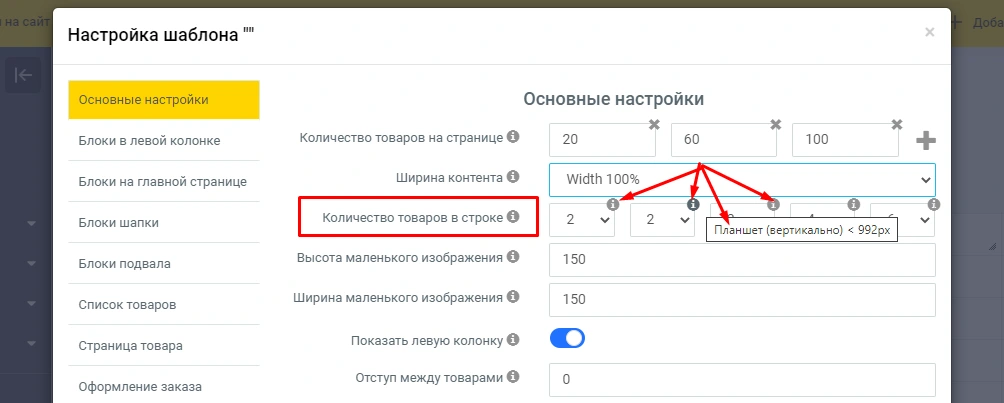This screenshot has width=1004, height=403.
Task: Click the Отступ между товарами input field
Action: pyautogui.click(x=742, y=380)
